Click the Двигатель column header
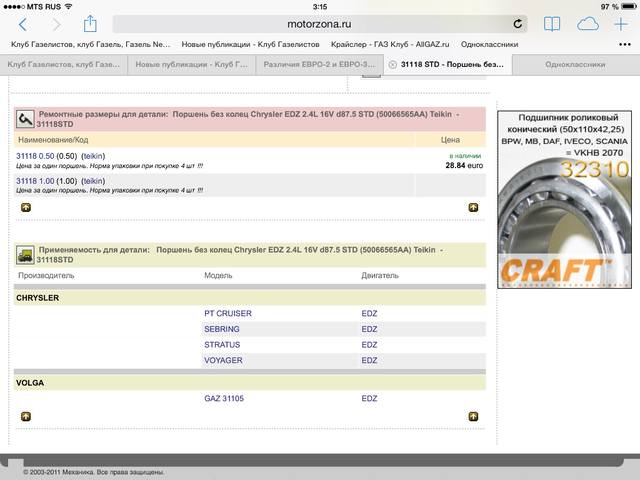 click(x=380, y=276)
